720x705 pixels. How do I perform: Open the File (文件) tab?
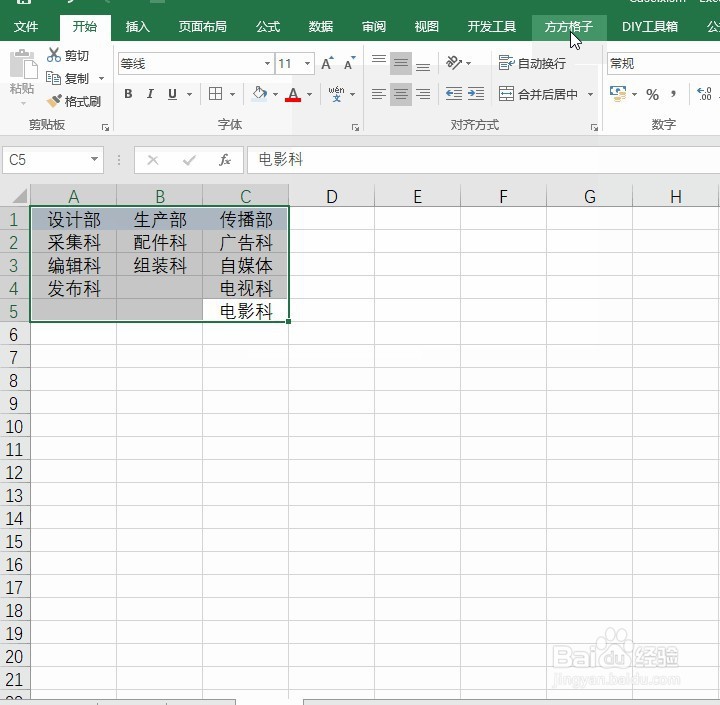tap(26, 27)
